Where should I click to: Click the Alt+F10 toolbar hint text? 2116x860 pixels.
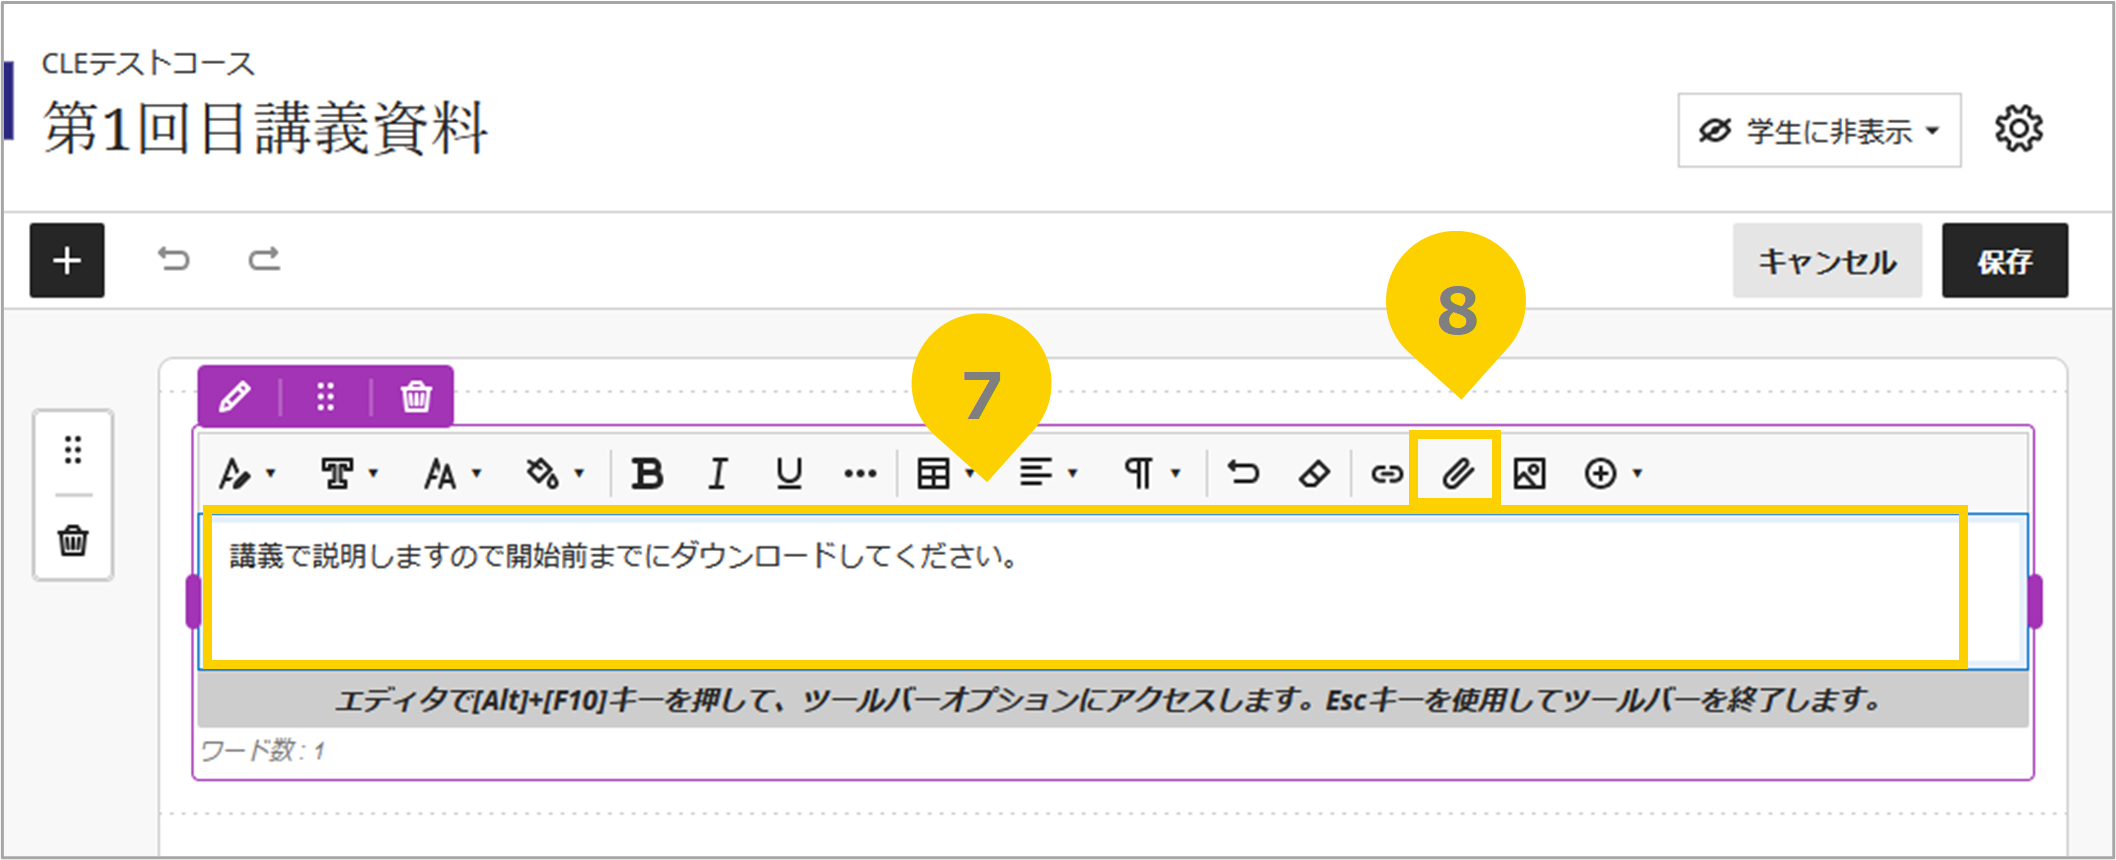[1108, 700]
